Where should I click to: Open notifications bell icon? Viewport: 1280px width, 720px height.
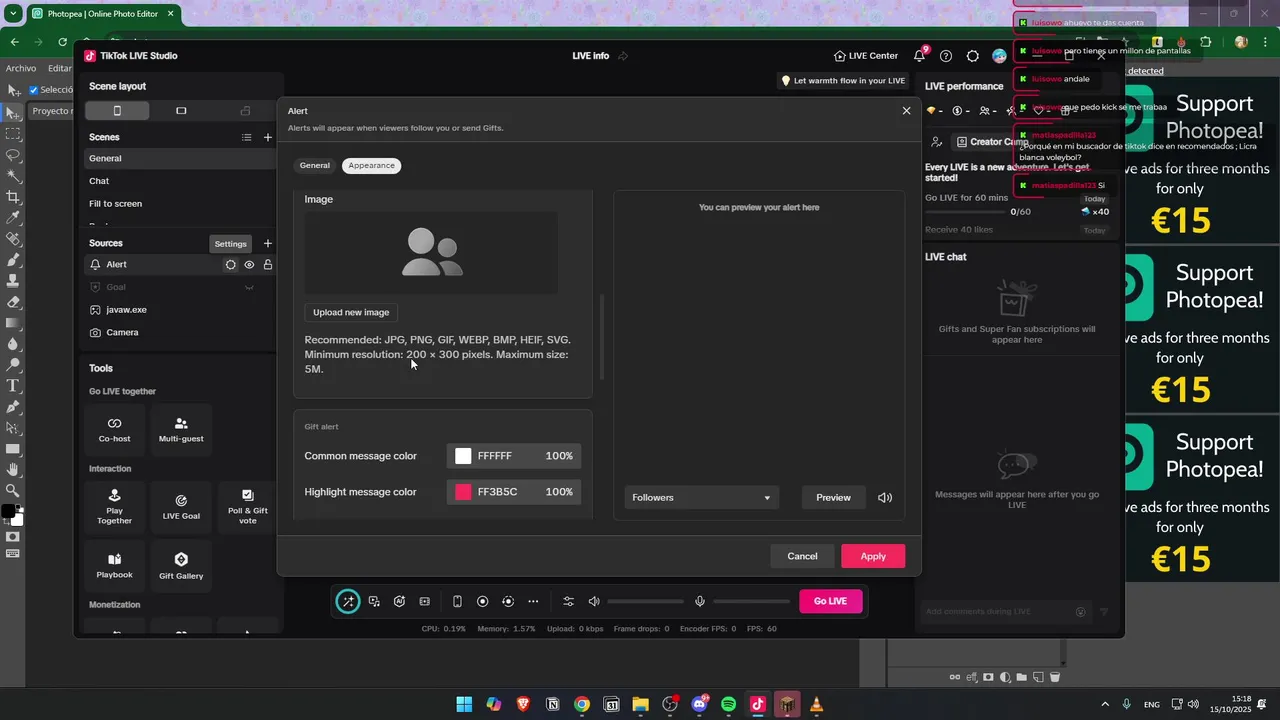[x=920, y=56]
